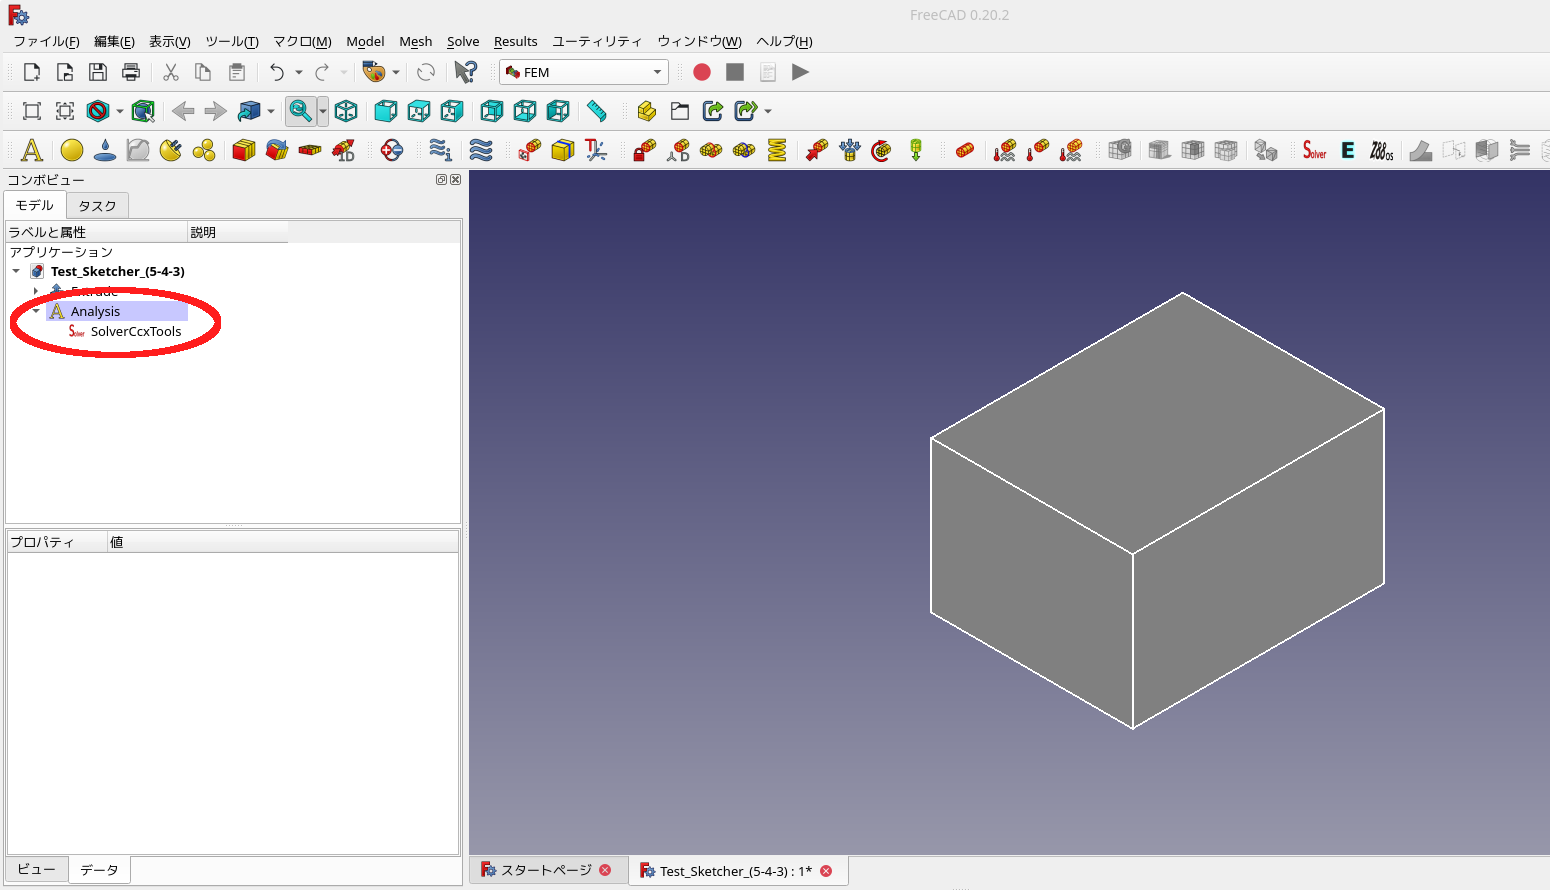Expand the Extrude tree item
Image resolution: width=1550 pixels, height=890 pixels.
point(36,291)
